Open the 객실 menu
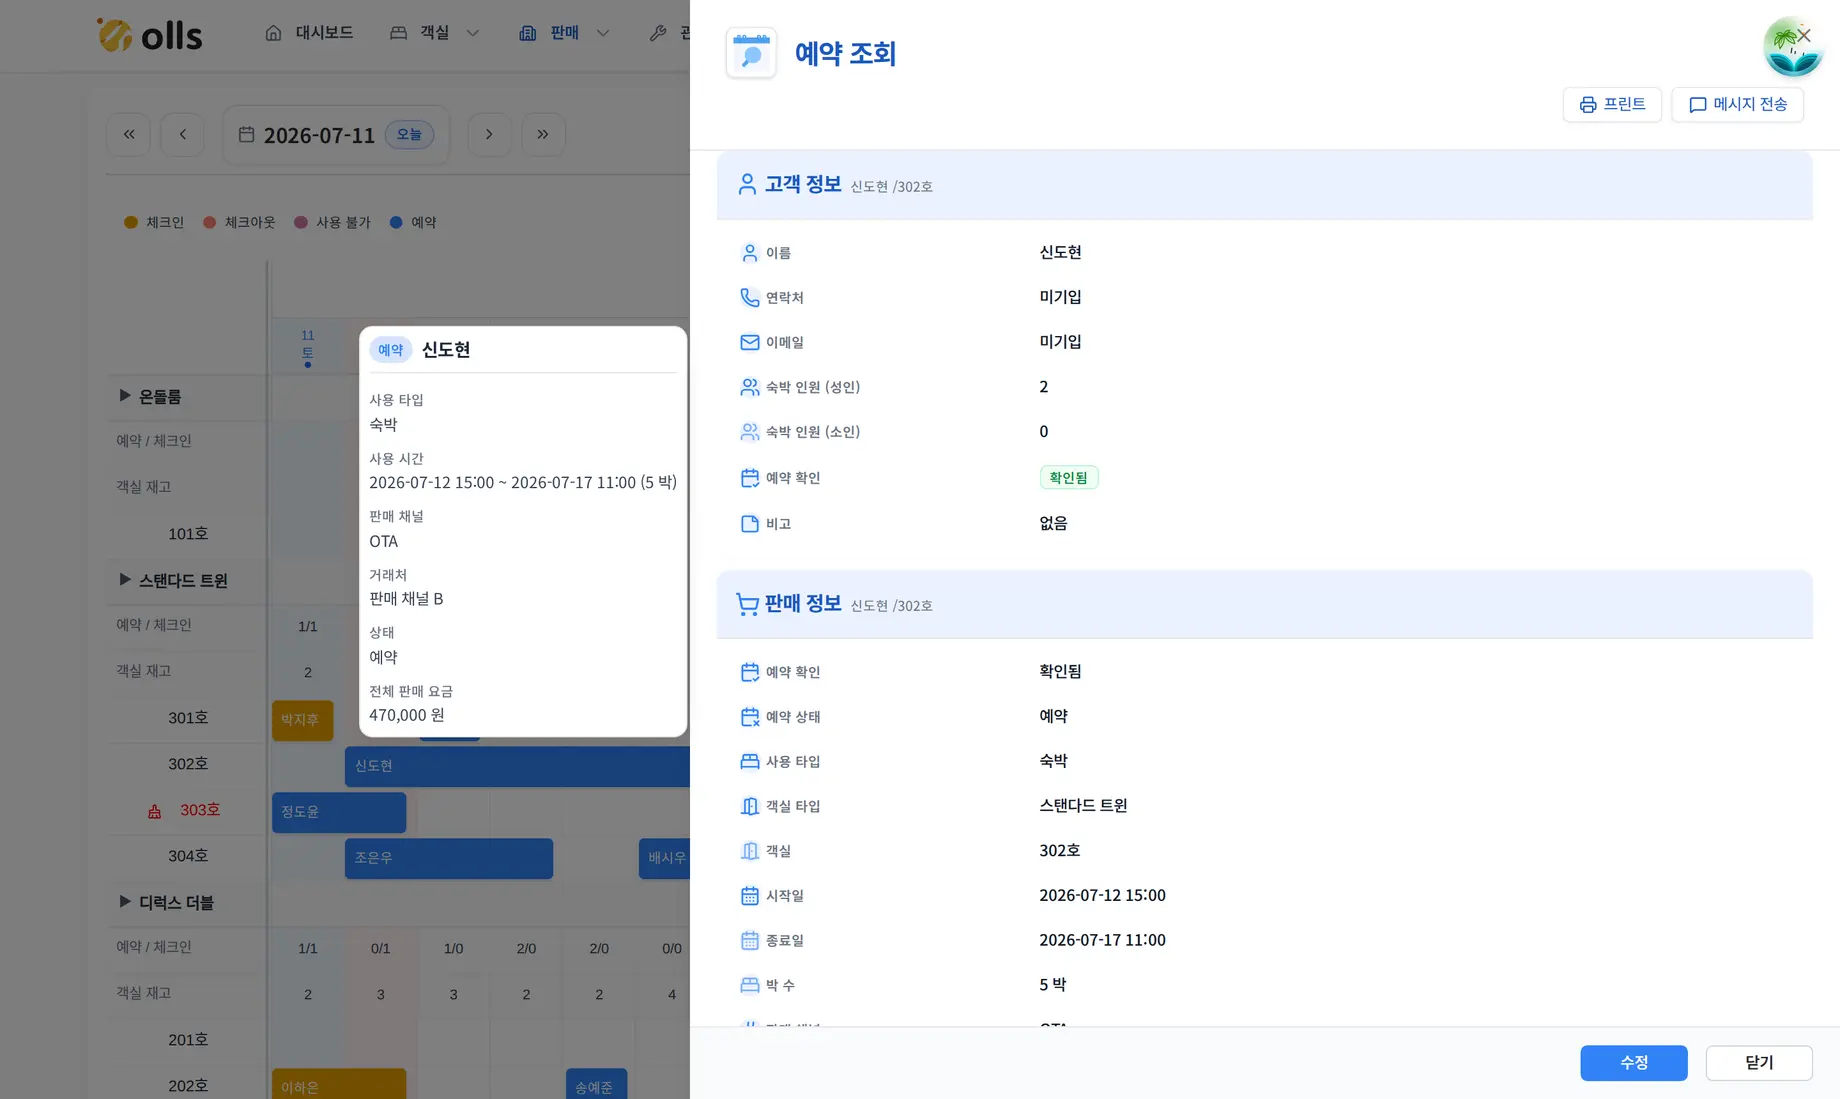 [x=434, y=33]
